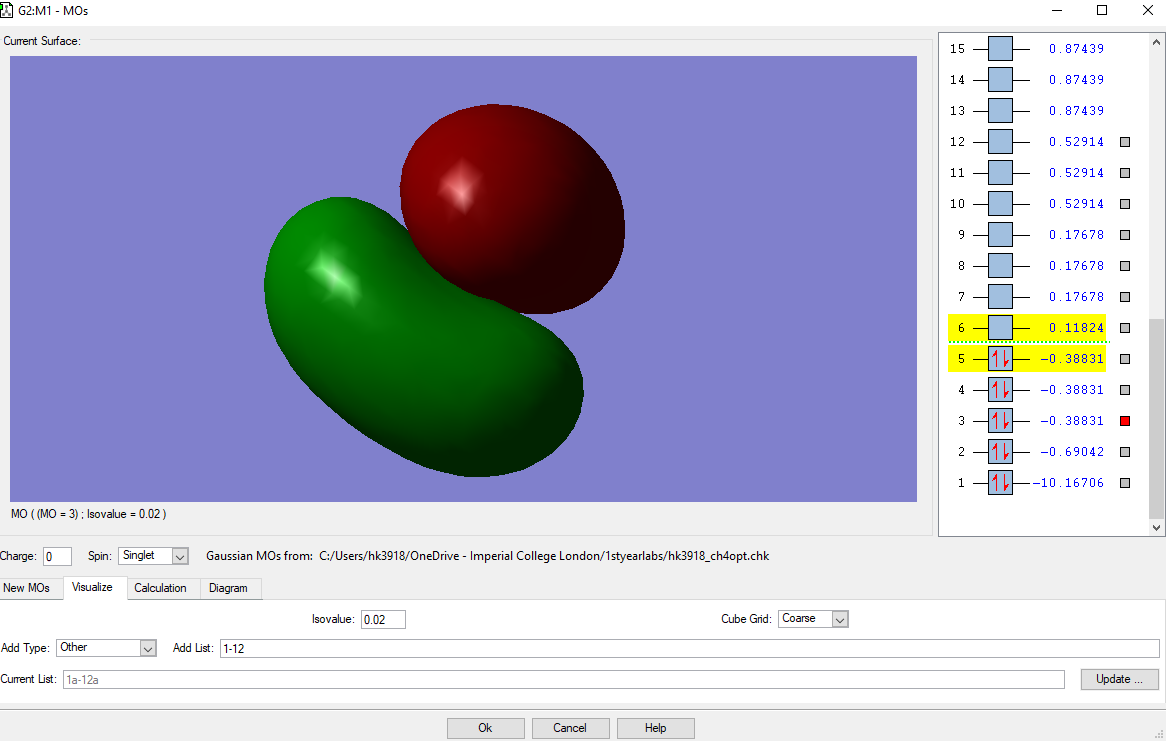The width and height of the screenshot is (1166, 741).
Task: Toggle the red surface marker for MO 3
Action: coord(1125,421)
